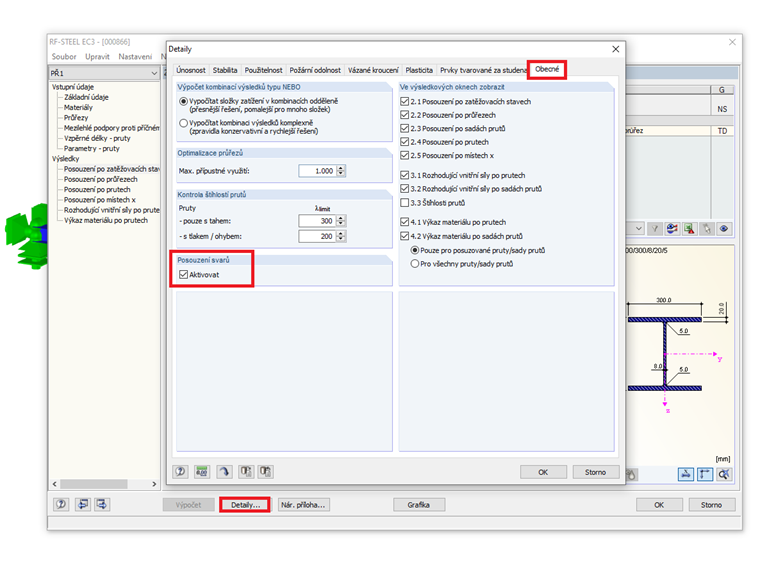Uncheck '2.5 Posouzení po místech x'
The image size is (760, 570).
coord(404,155)
